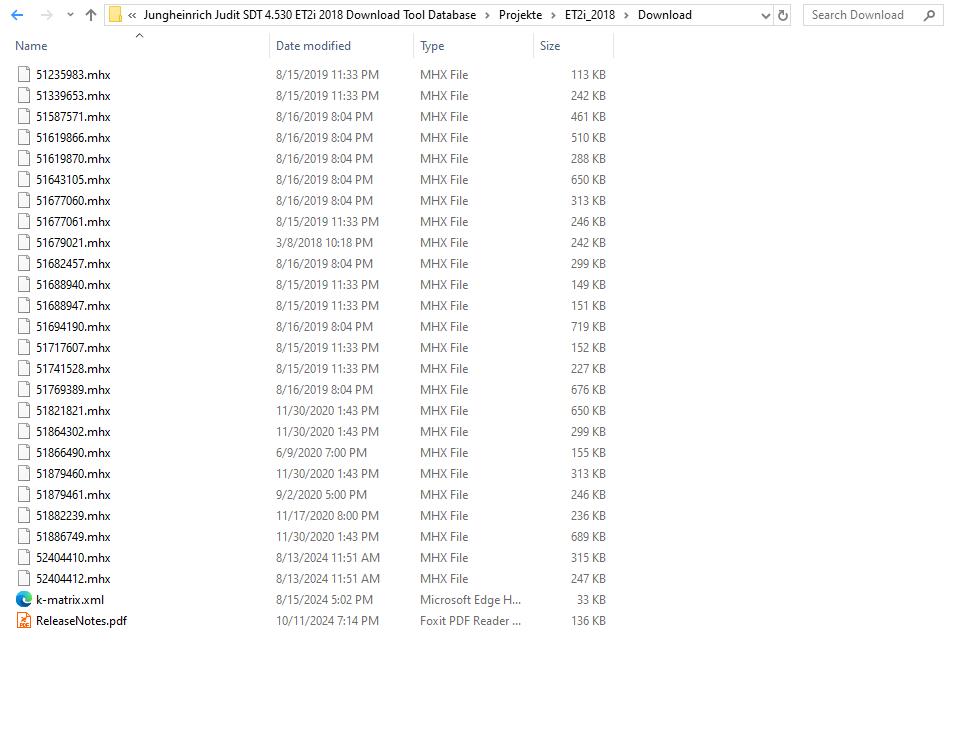Expand chevron after ET2i_2018 breadcrumb

click(626, 15)
